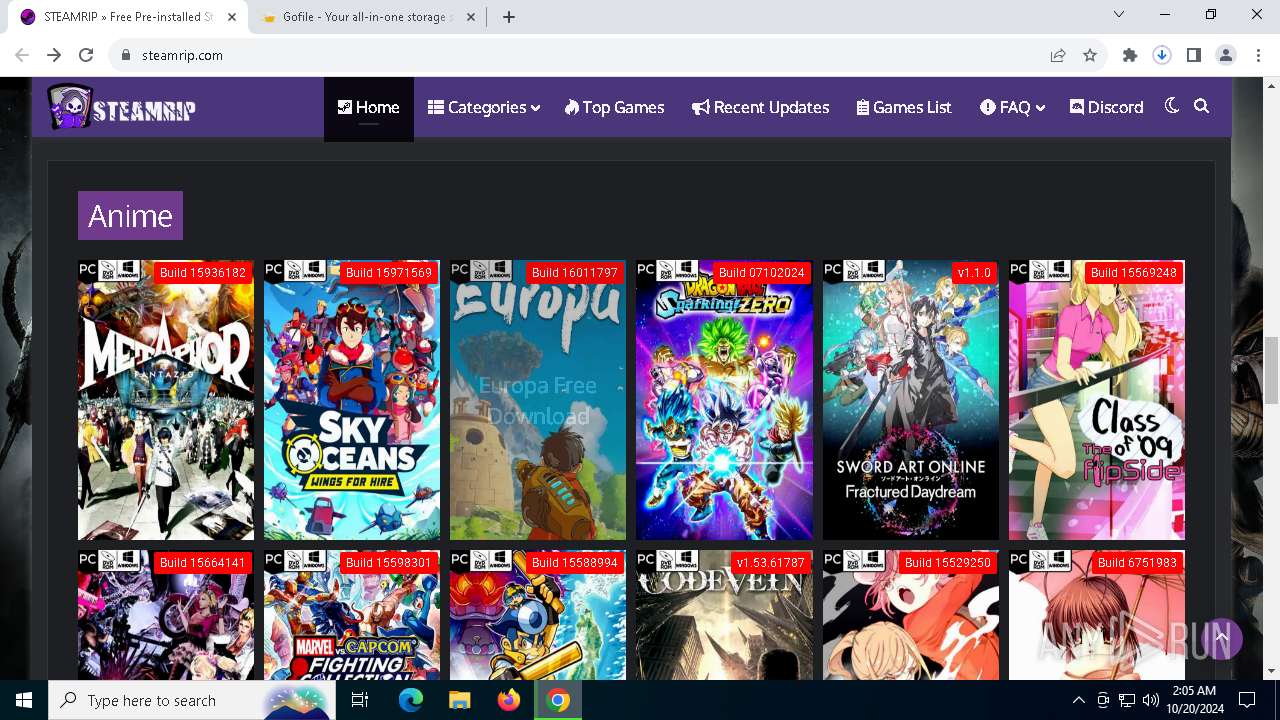The width and height of the screenshot is (1280, 720).
Task: Open Marvel vs Capcom Fighting Collection thumbnail
Action: pyautogui.click(x=352, y=615)
